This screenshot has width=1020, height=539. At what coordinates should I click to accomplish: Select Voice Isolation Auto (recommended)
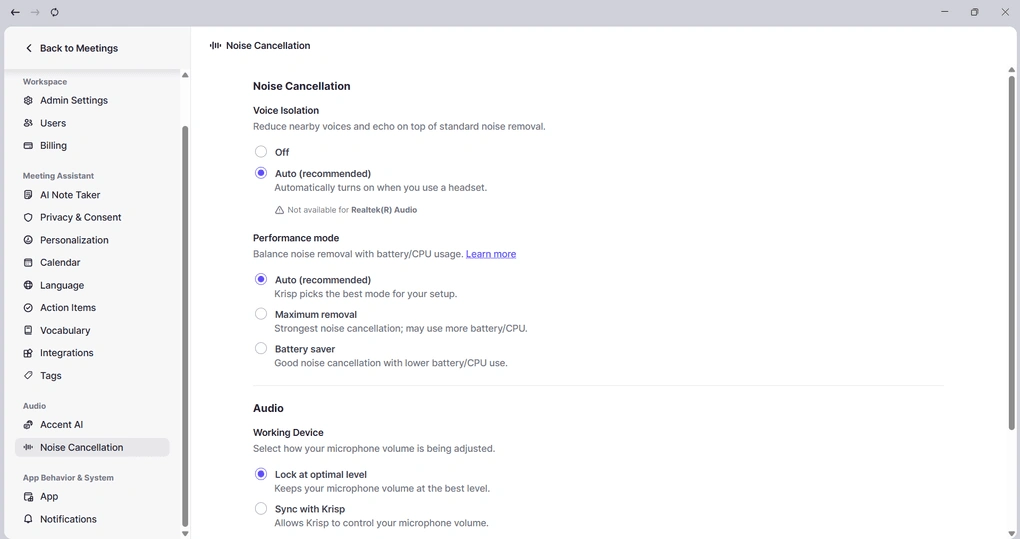(261, 173)
